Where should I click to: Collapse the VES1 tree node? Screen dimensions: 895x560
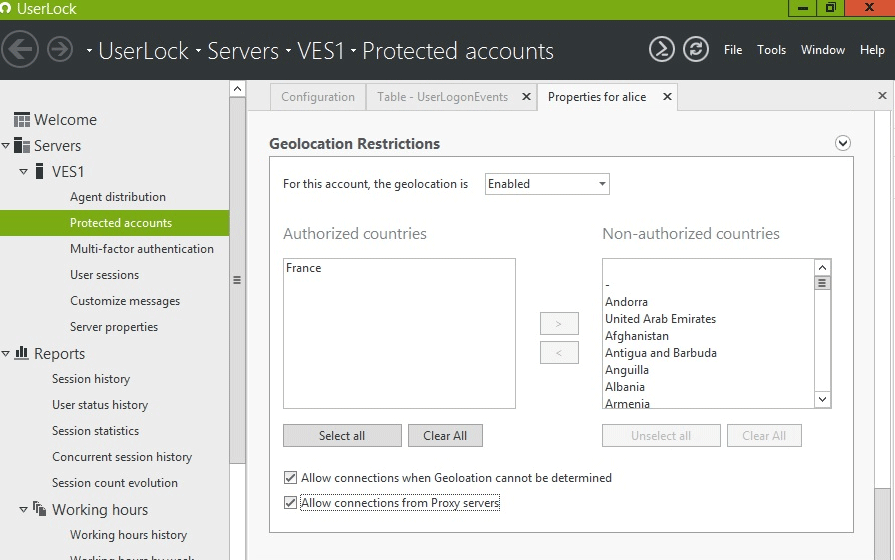(x=23, y=171)
